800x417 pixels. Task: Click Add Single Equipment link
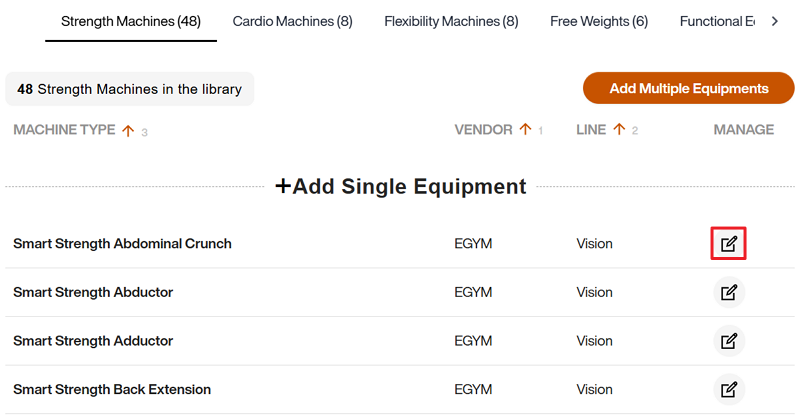click(x=400, y=186)
